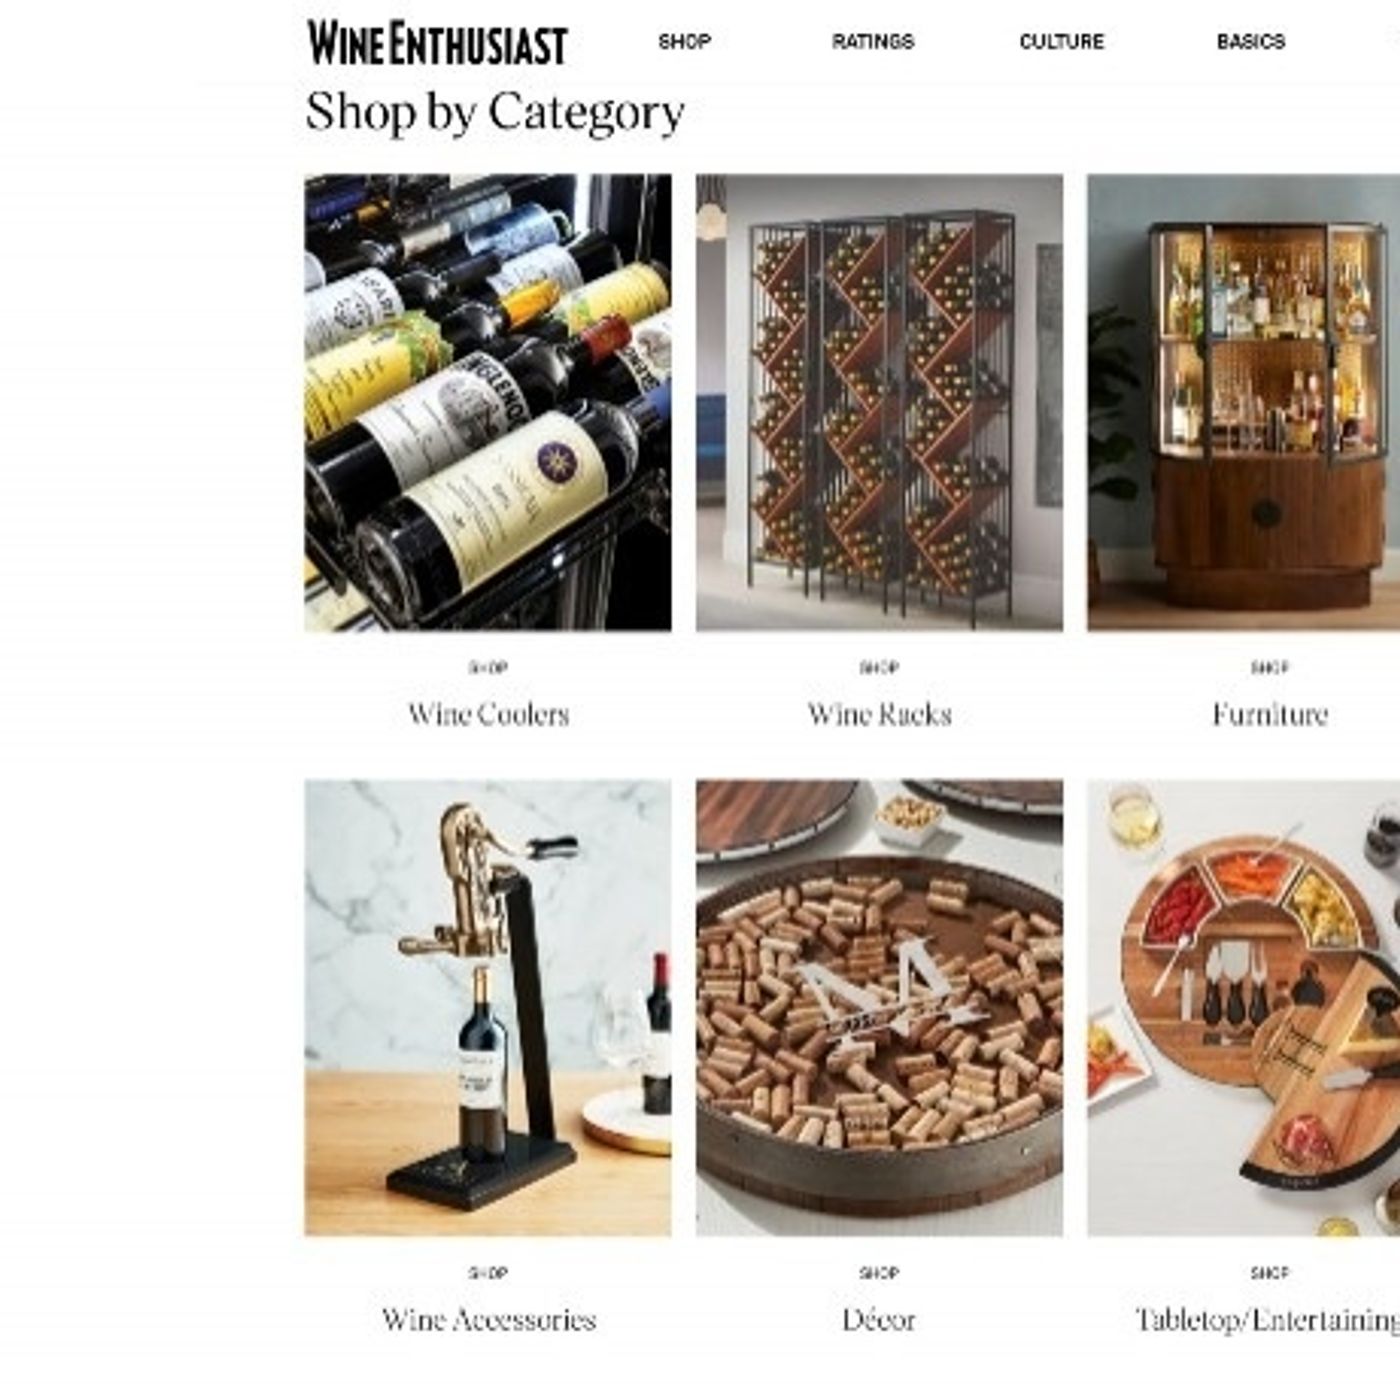Visit the Décor category link
1400x1400 pixels.
point(879,1319)
